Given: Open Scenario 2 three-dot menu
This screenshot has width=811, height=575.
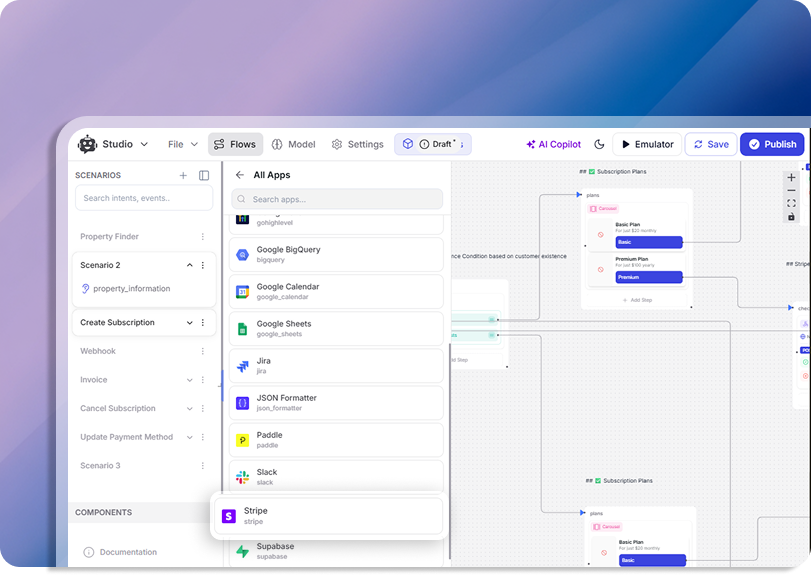Looking at the screenshot, I should pyautogui.click(x=203, y=265).
